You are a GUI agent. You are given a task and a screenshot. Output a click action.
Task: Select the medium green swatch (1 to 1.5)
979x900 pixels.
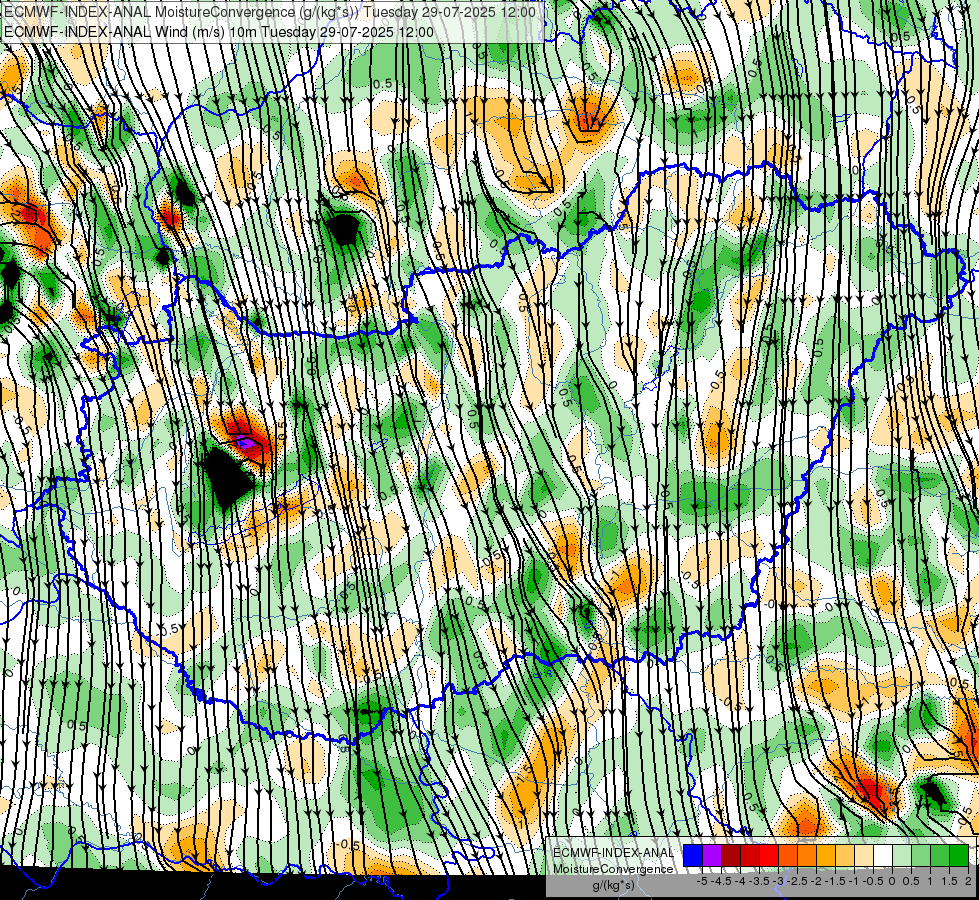point(940,855)
